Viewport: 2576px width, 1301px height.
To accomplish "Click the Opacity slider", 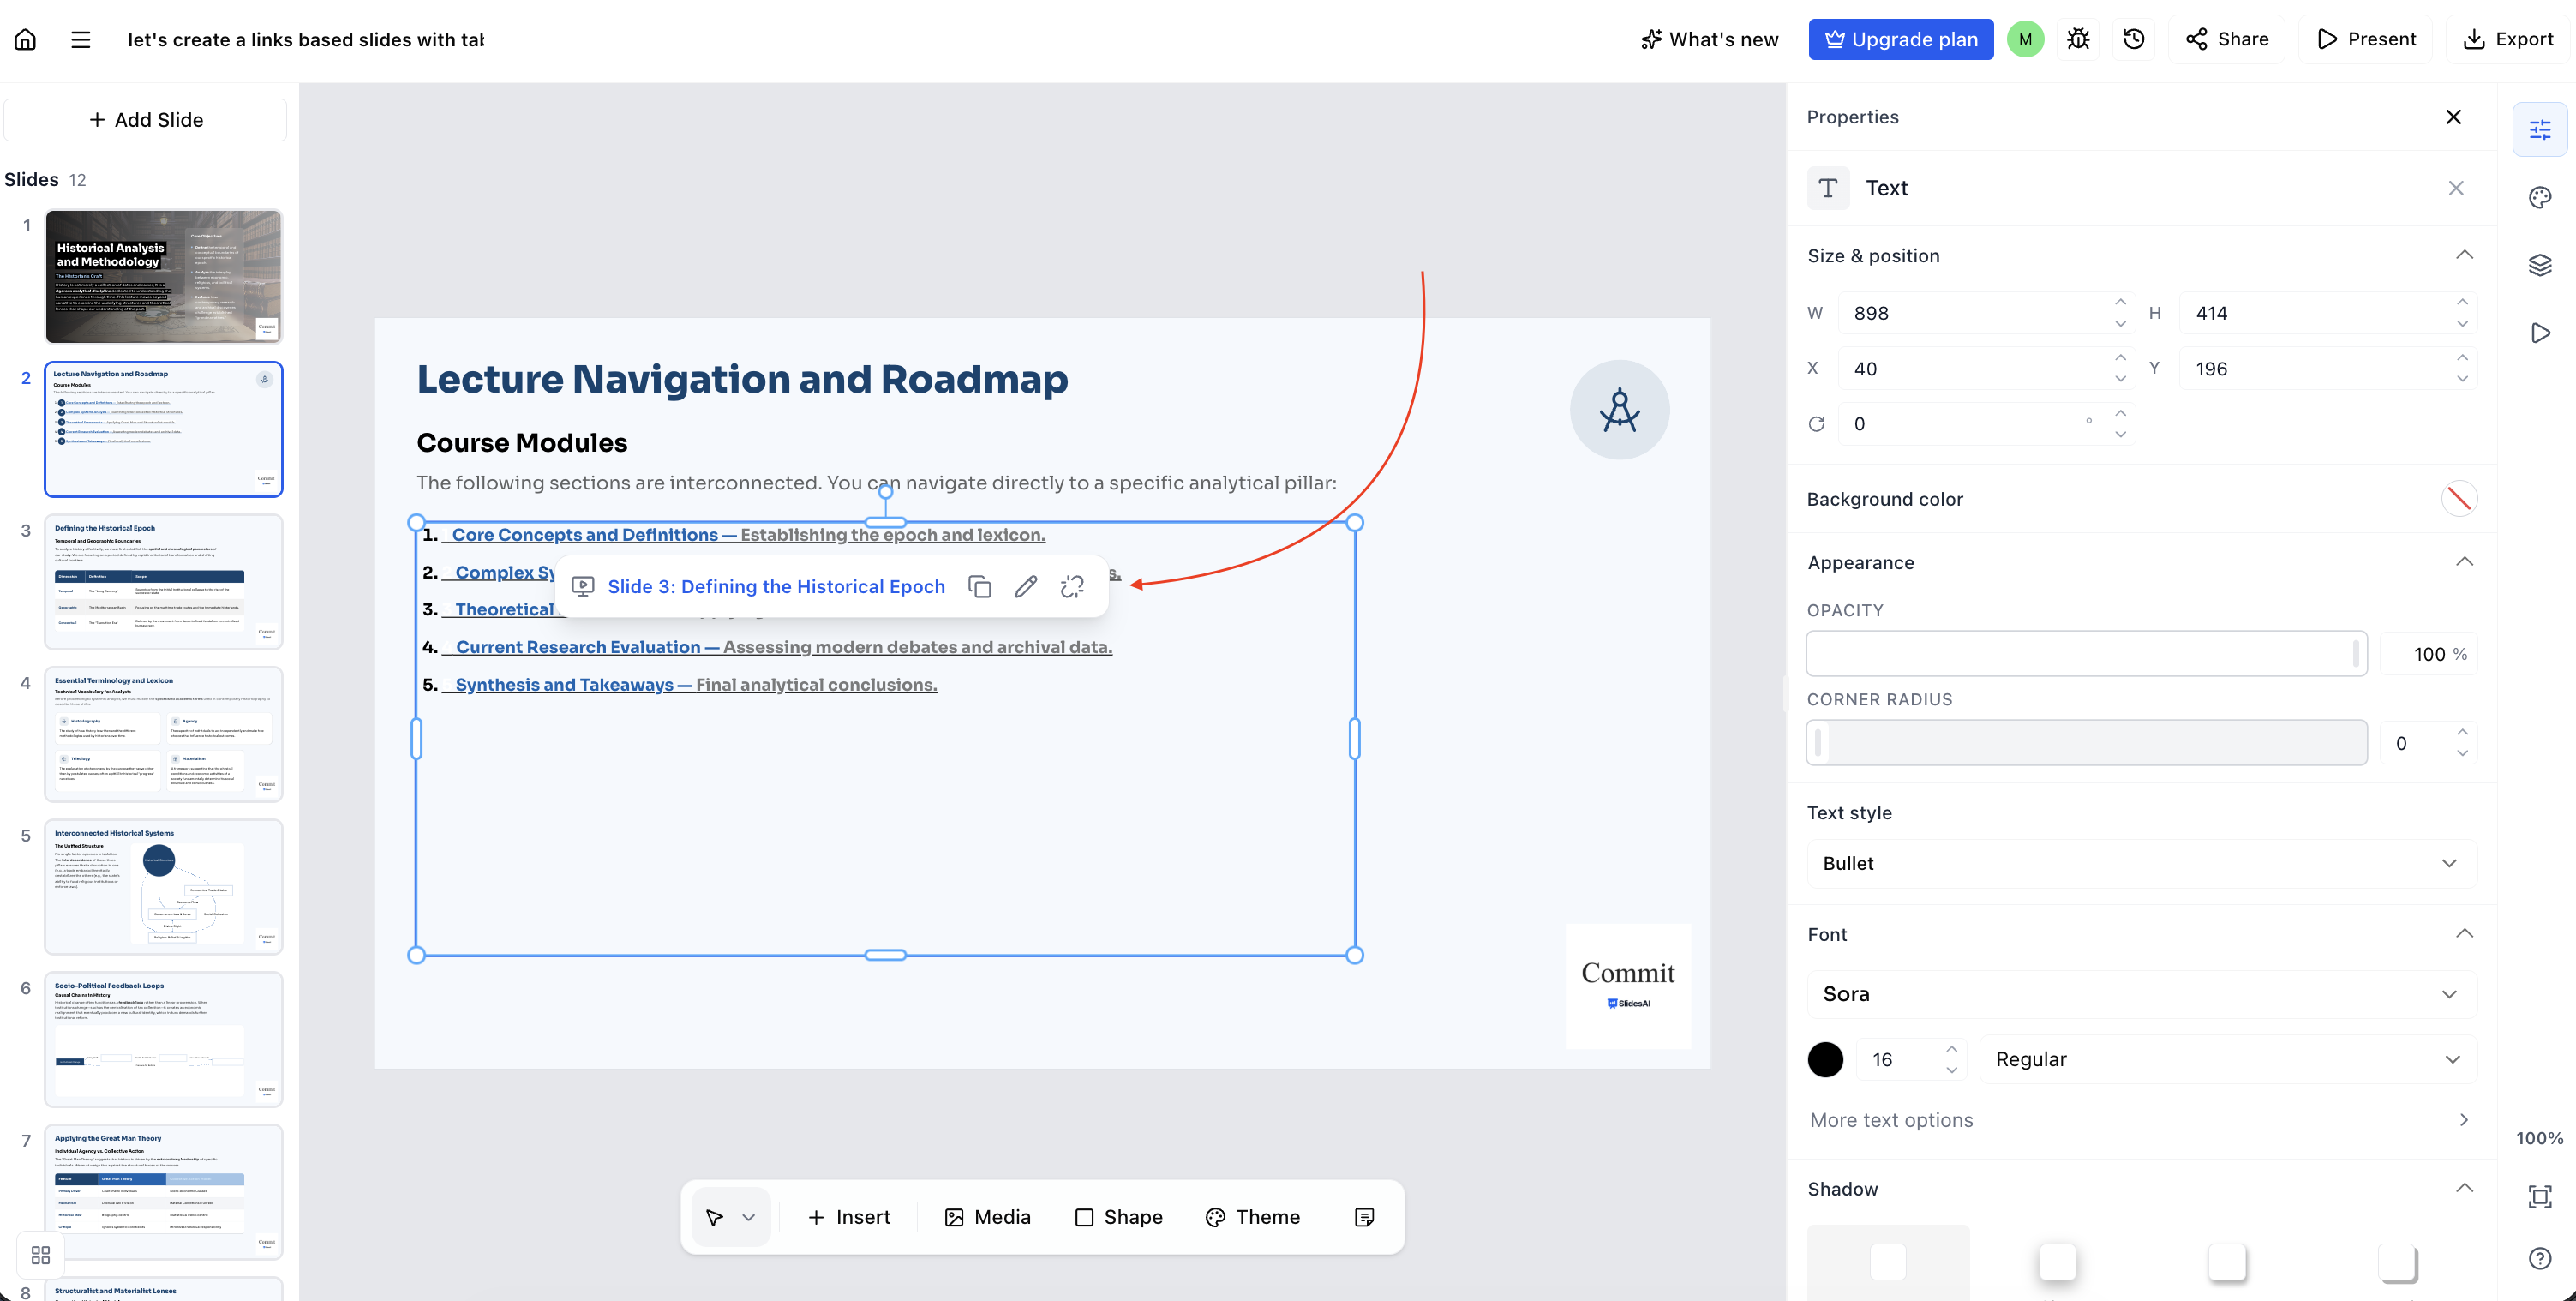I will tap(2087, 654).
